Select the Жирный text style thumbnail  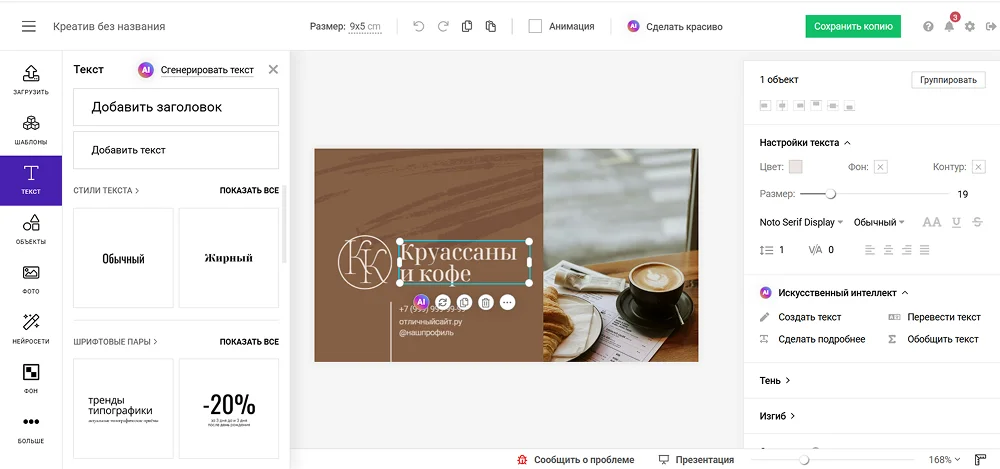tap(229, 258)
